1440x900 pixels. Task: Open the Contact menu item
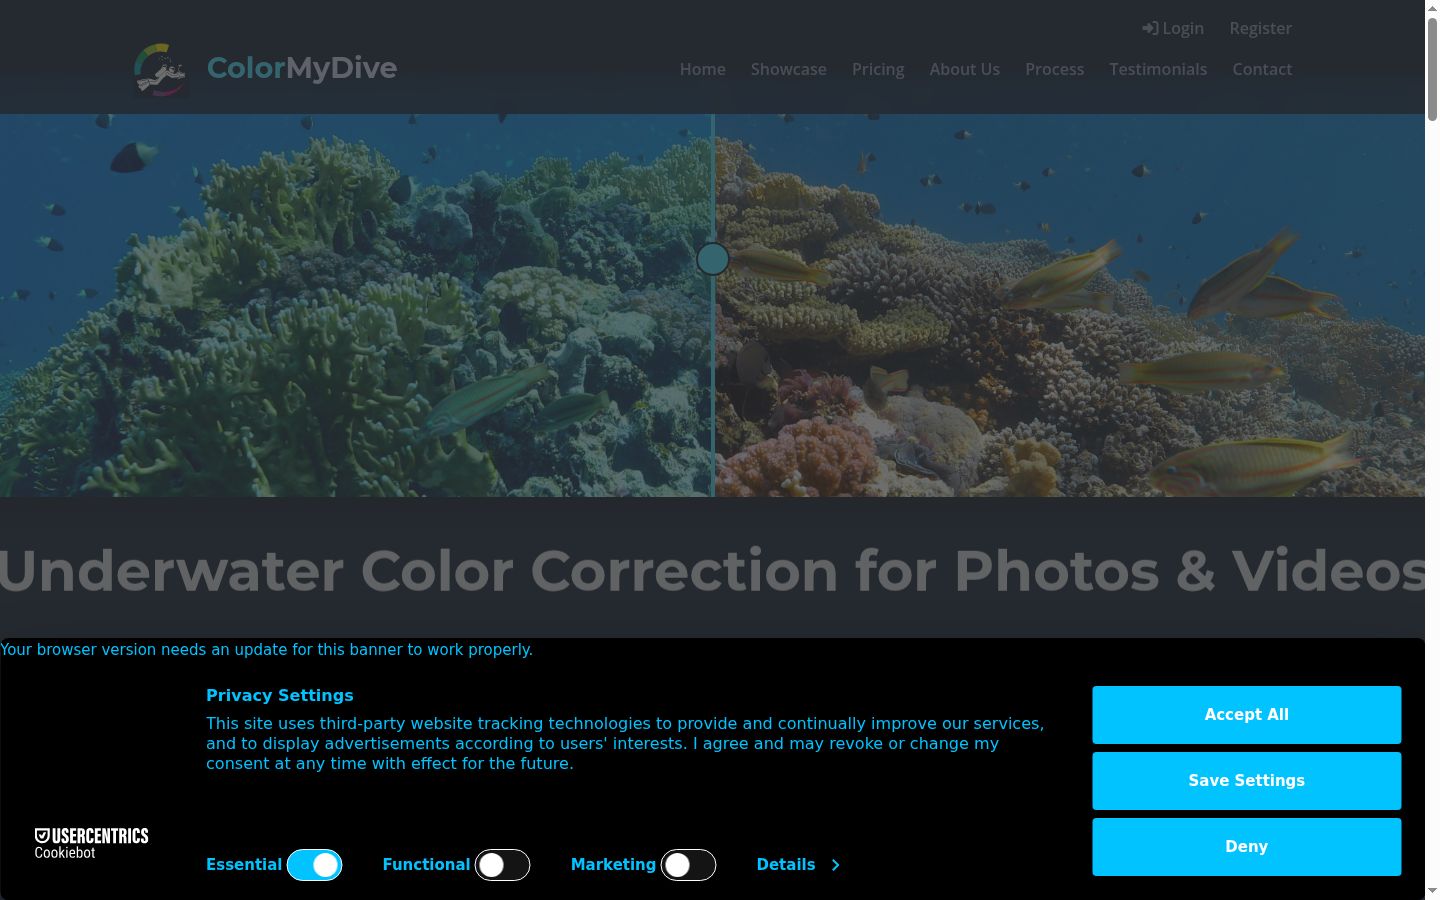click(1262, 69)
